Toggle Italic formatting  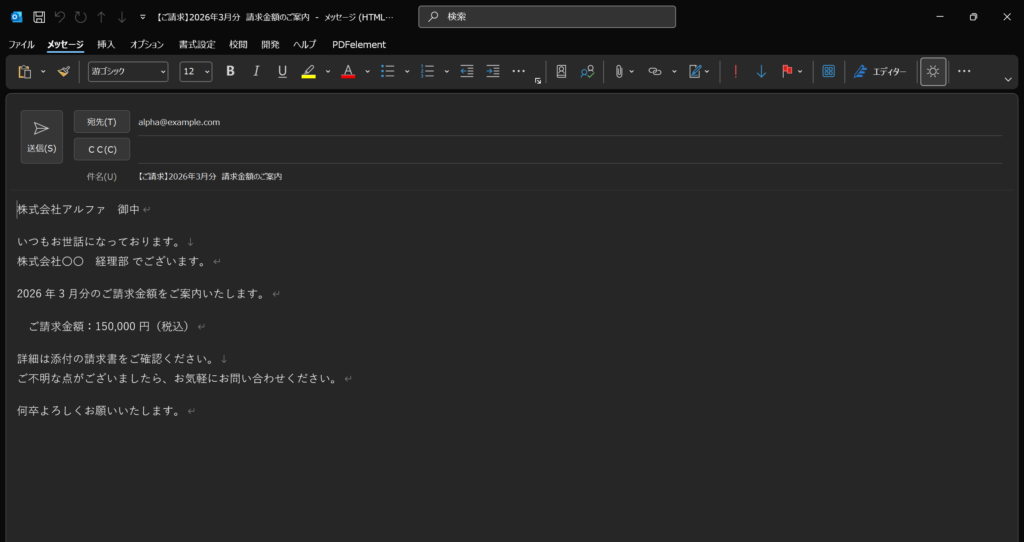coord(256,72)
